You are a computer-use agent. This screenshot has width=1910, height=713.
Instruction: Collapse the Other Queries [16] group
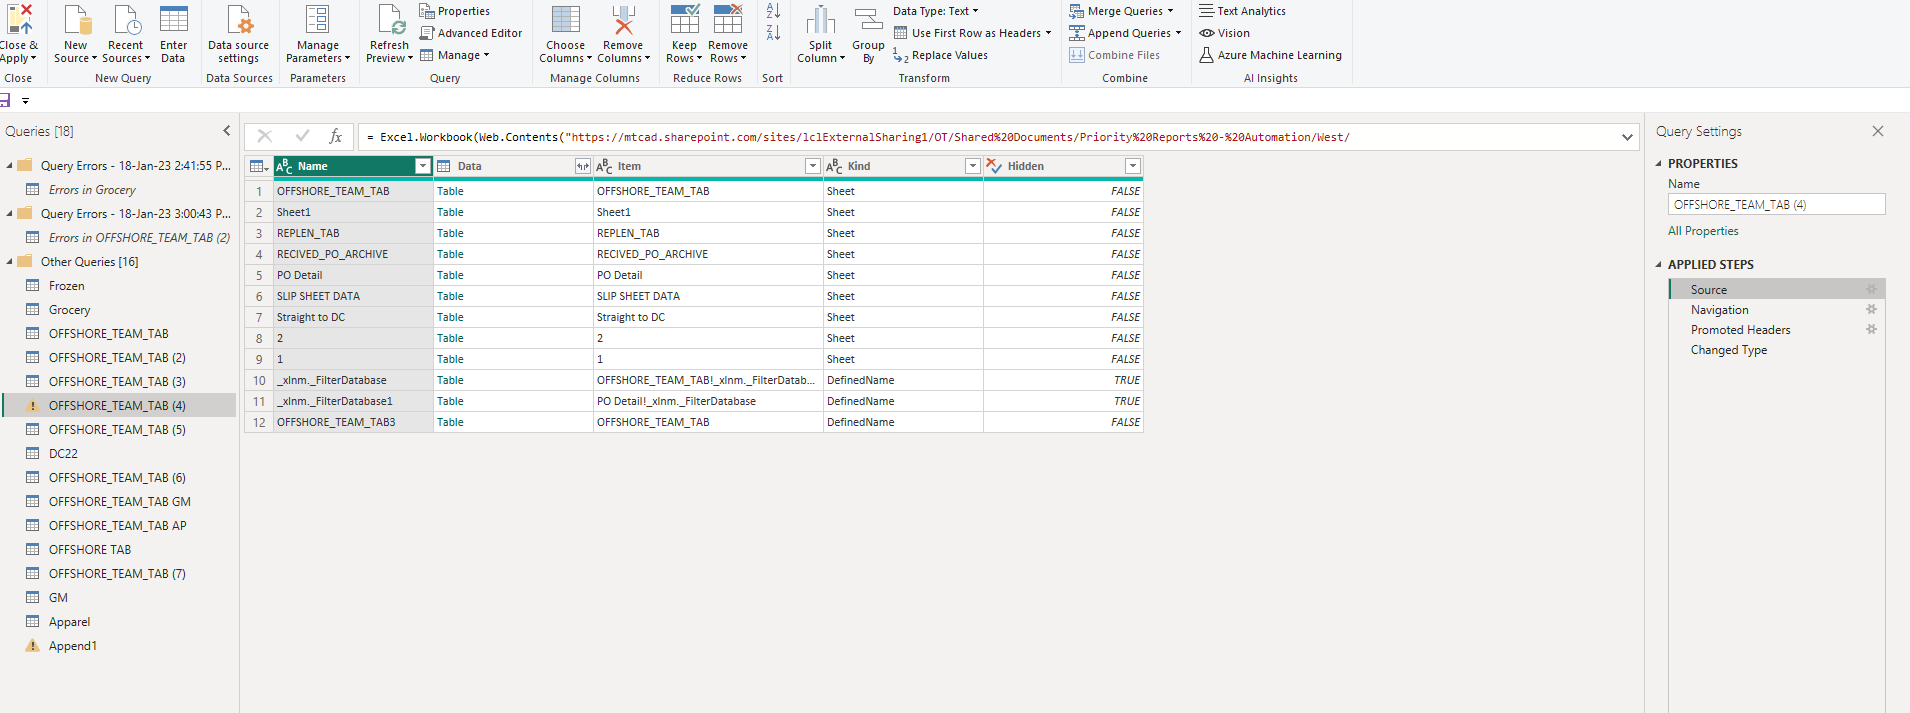point(10,262)
